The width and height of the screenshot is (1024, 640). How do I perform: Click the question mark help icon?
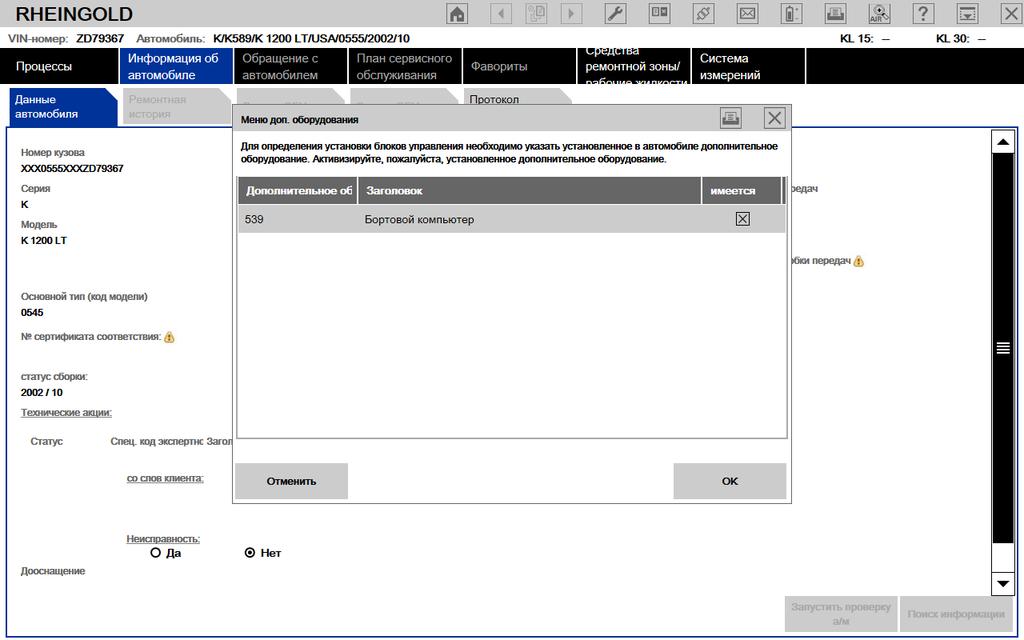[923, 14]
